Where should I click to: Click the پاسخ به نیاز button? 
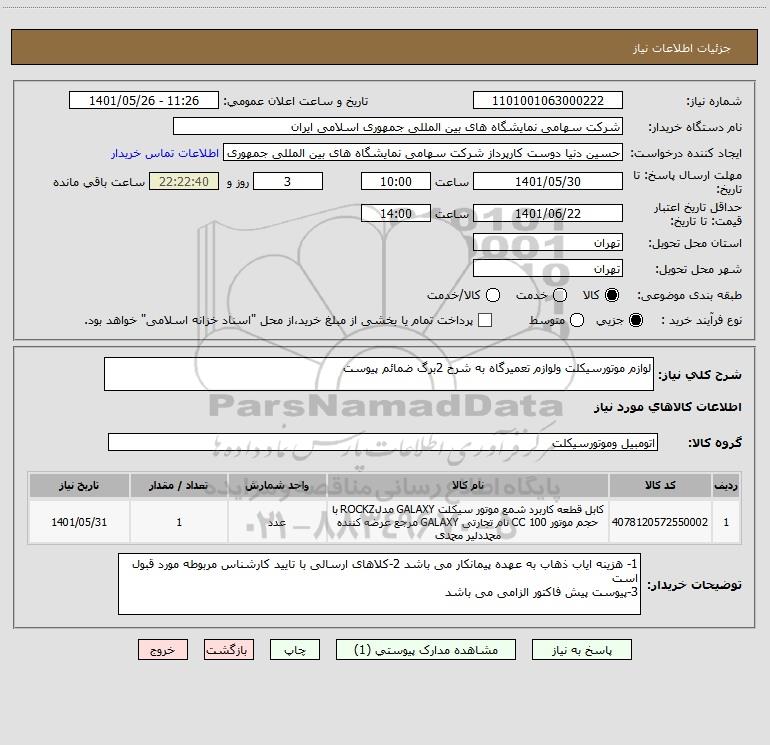click(581, 650)
